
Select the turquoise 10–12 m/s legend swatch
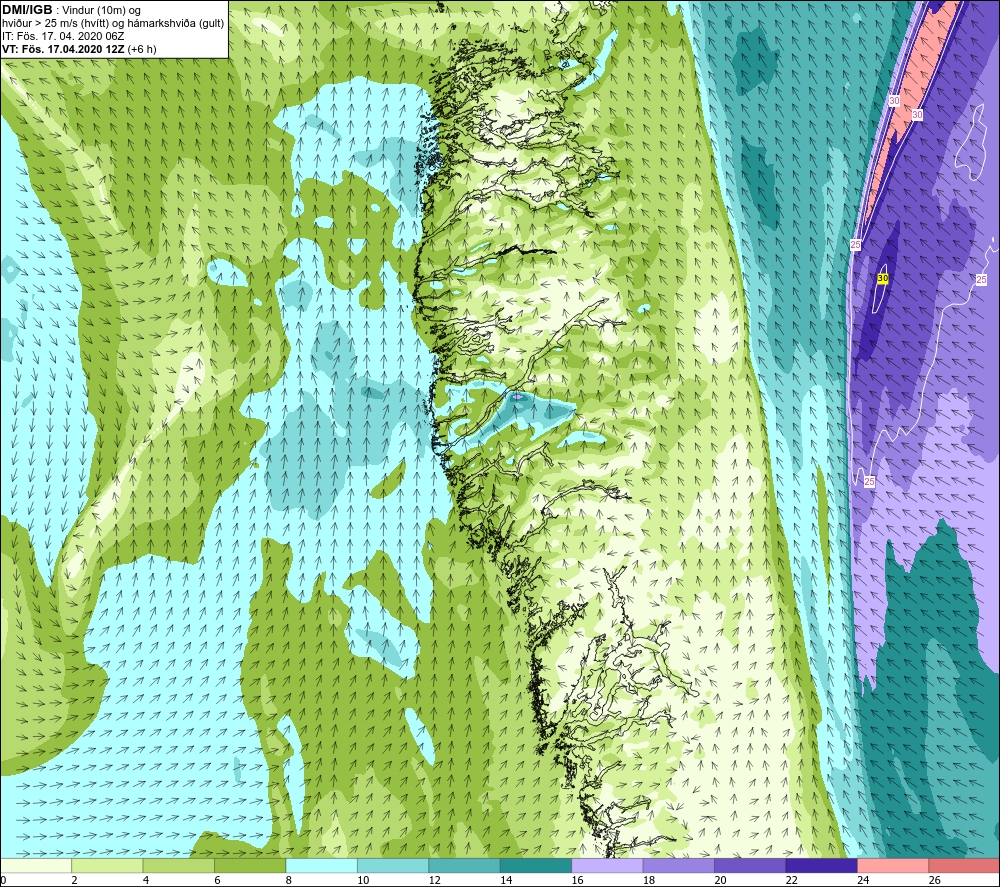click(393, 865)
